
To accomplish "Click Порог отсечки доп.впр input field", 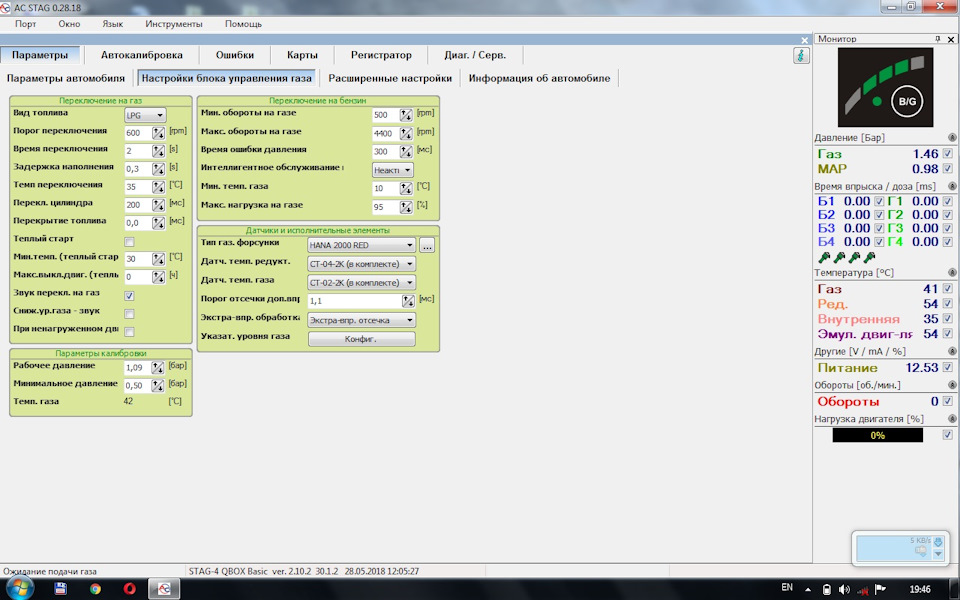I will [x=354, y=301].
